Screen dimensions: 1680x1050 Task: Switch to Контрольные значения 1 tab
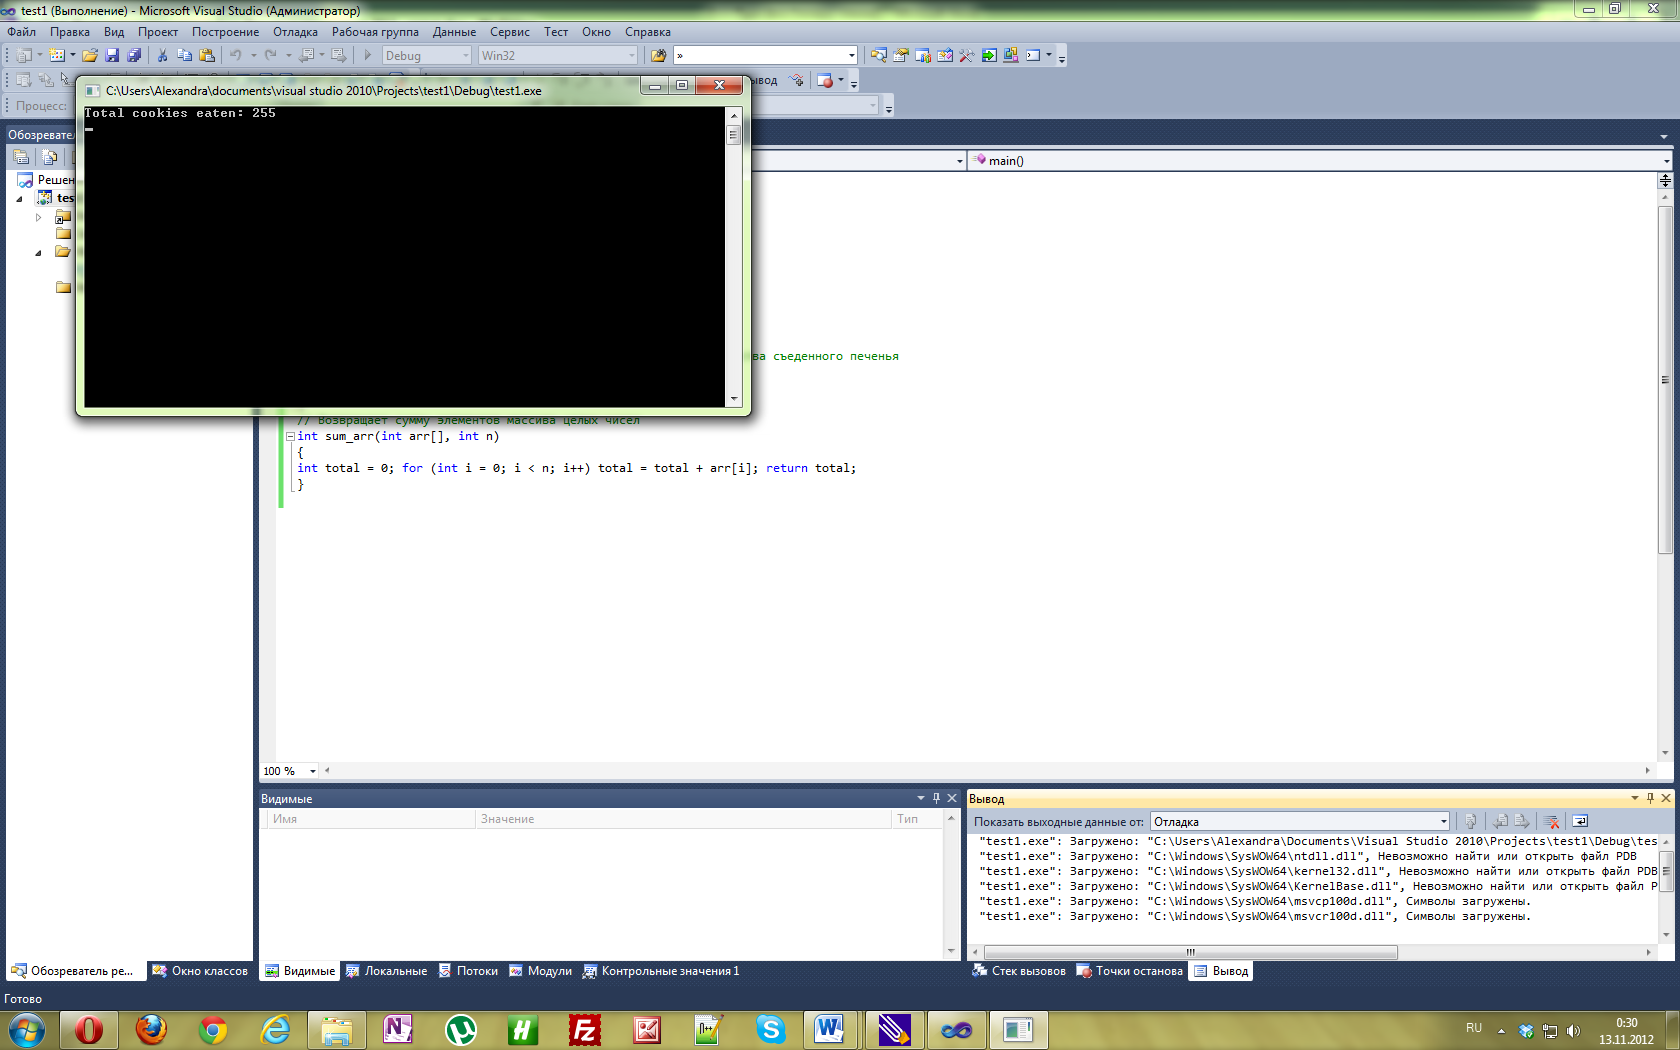[x=661, y=971]
